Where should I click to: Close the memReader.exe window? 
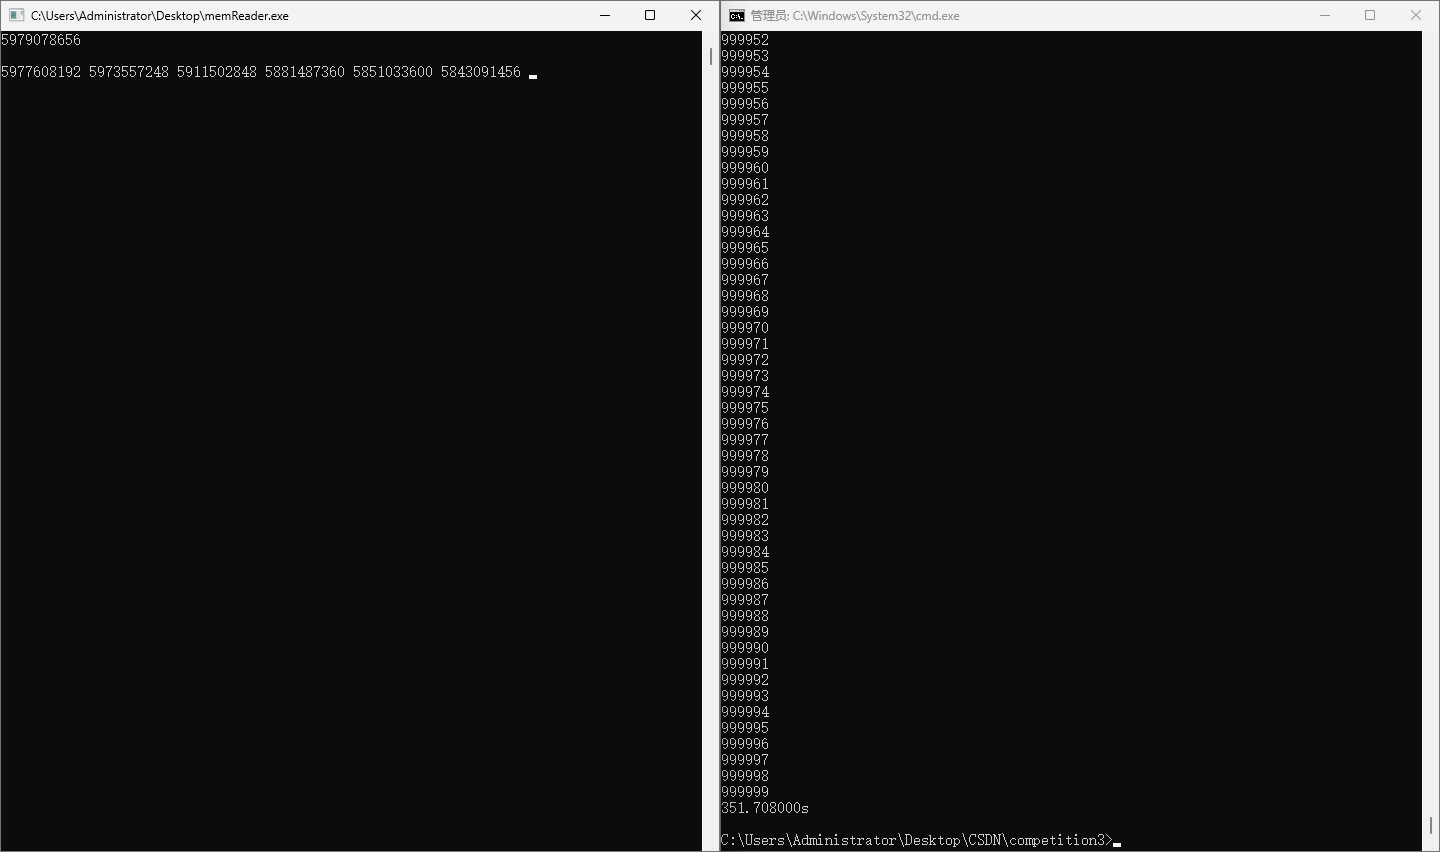pyautogui.click(x=696, y=15)
